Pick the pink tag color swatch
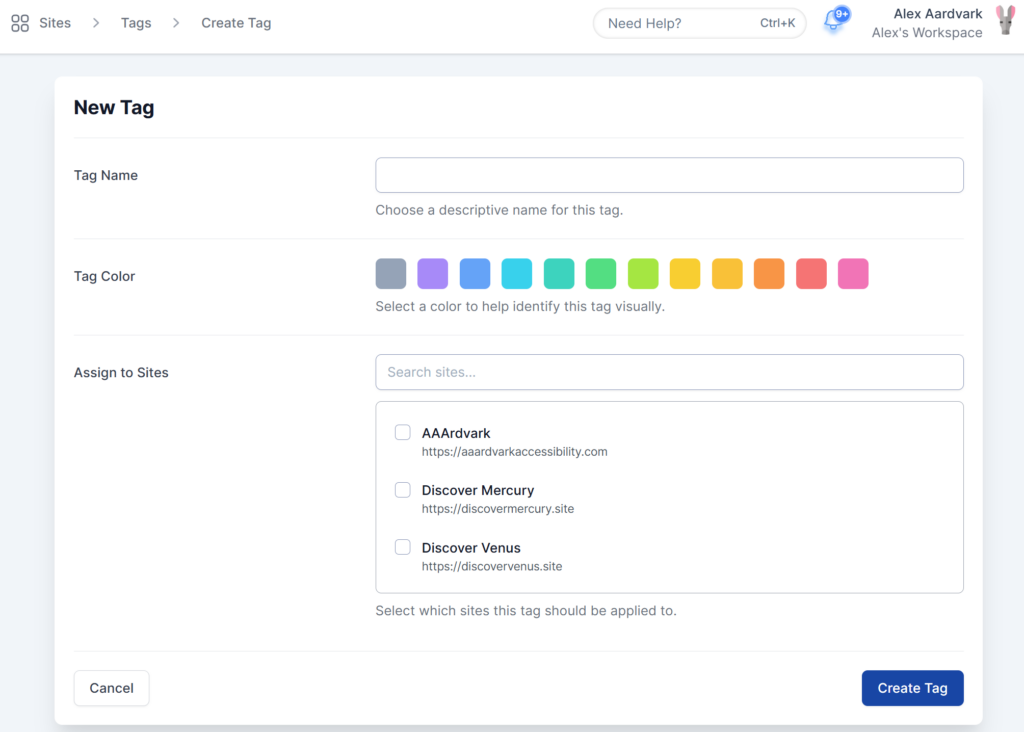 tap(853, 274)
